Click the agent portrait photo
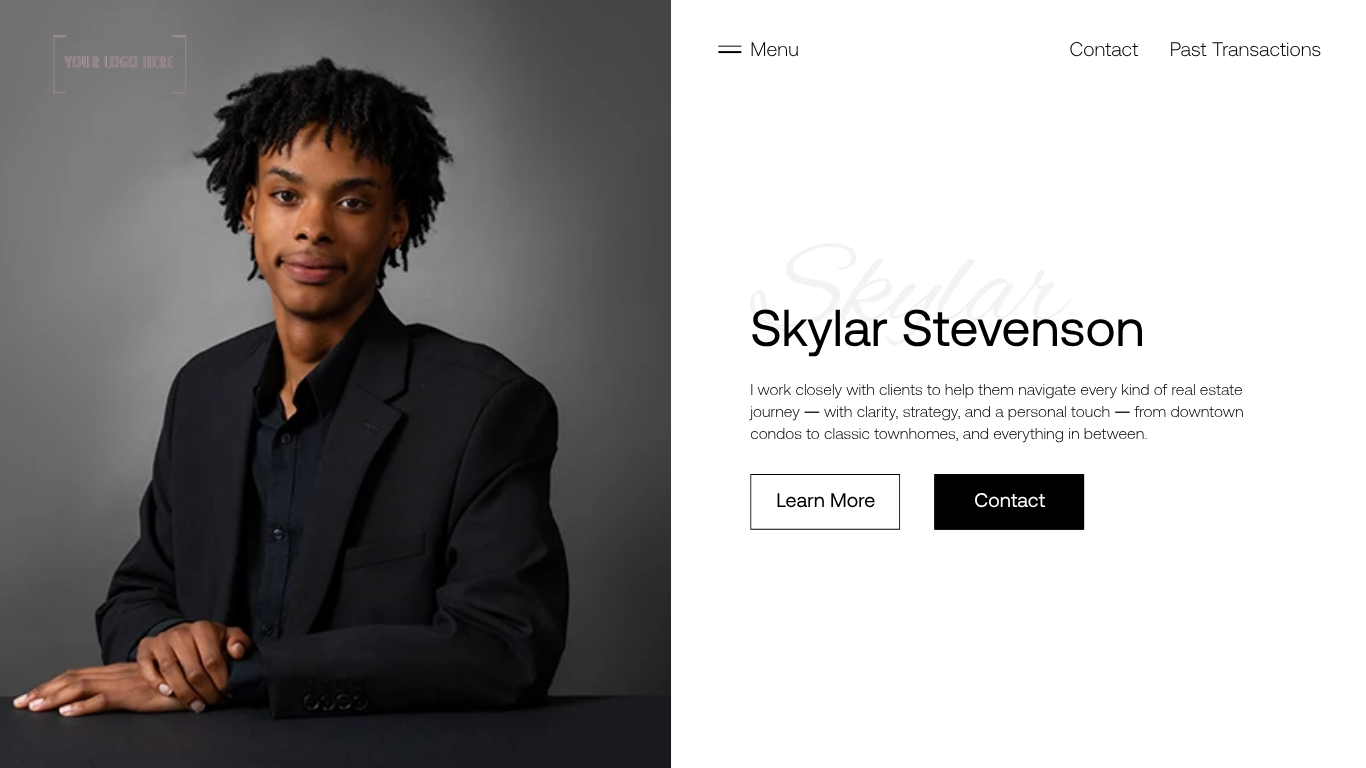The width and height of the screenshot is (1366, 768). [x=335, y=384]
